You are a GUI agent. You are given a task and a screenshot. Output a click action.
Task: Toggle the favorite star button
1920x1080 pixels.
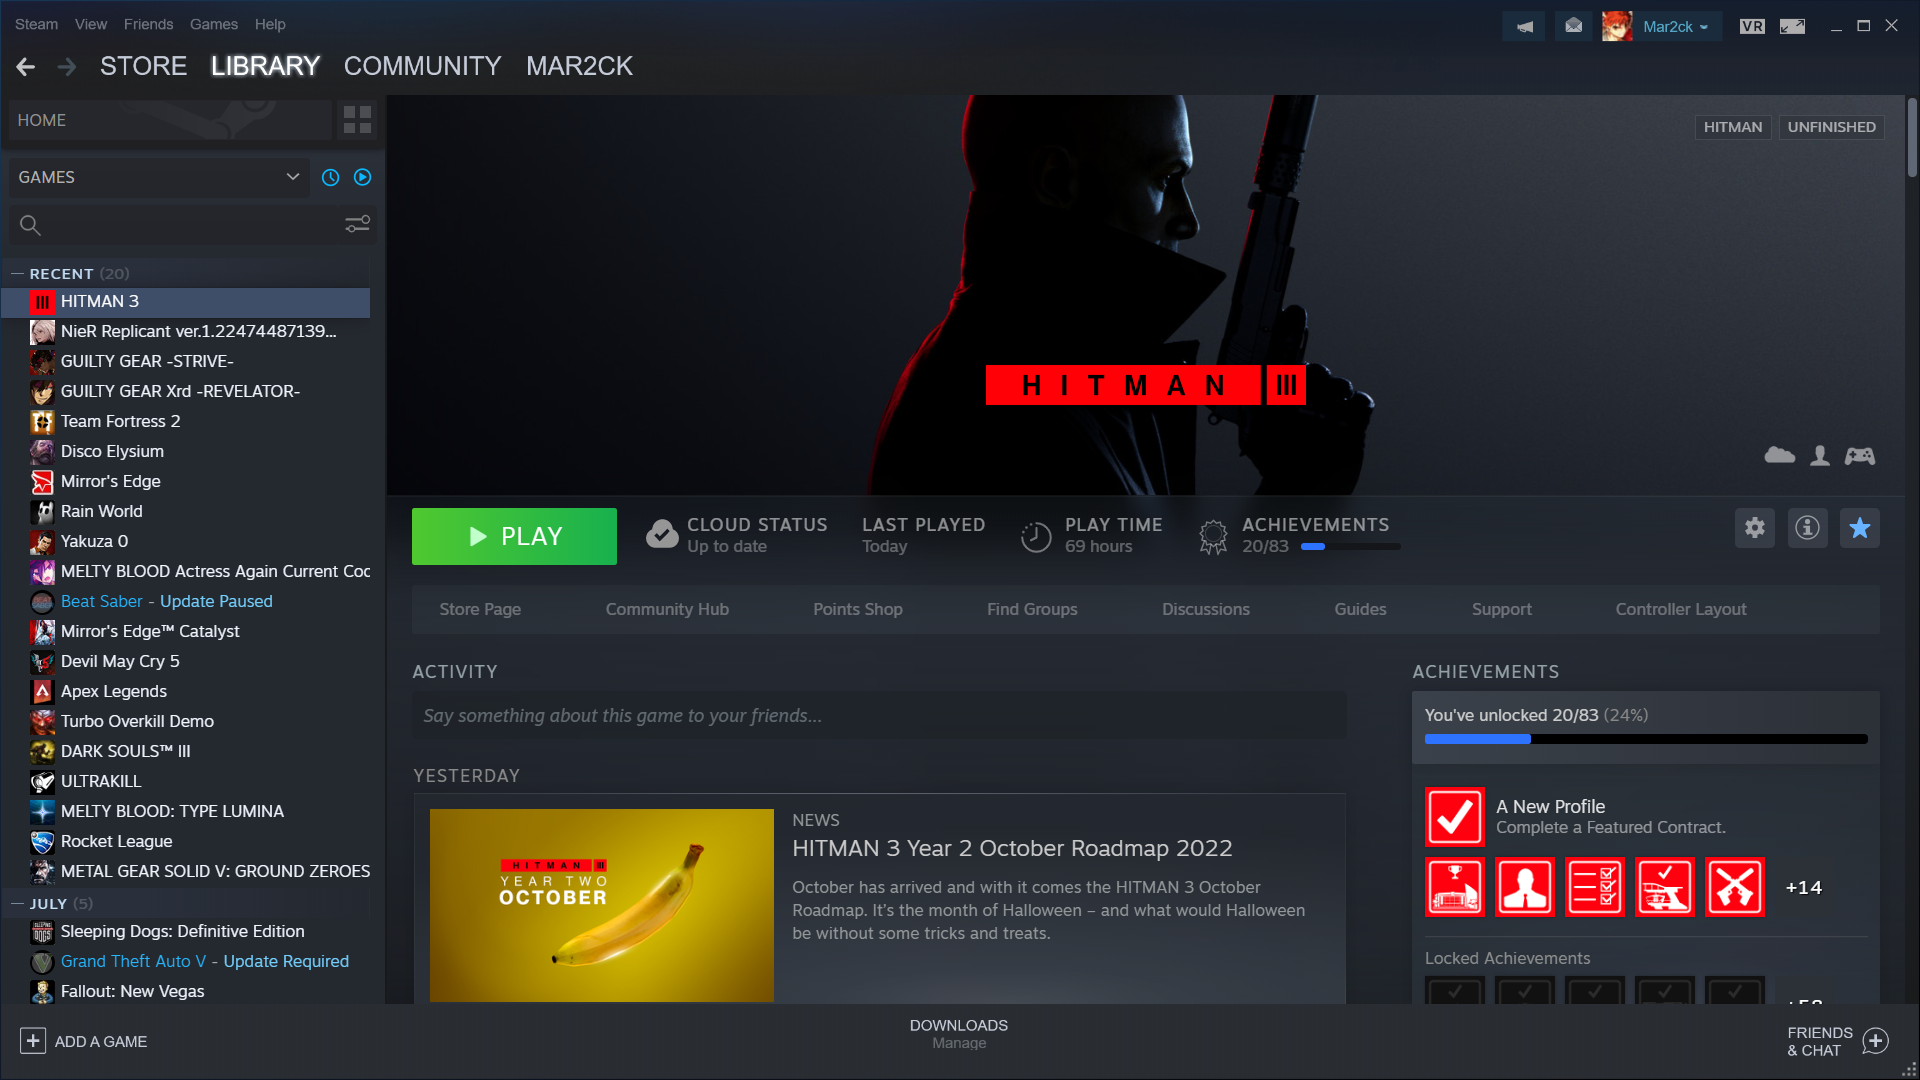1860,528
